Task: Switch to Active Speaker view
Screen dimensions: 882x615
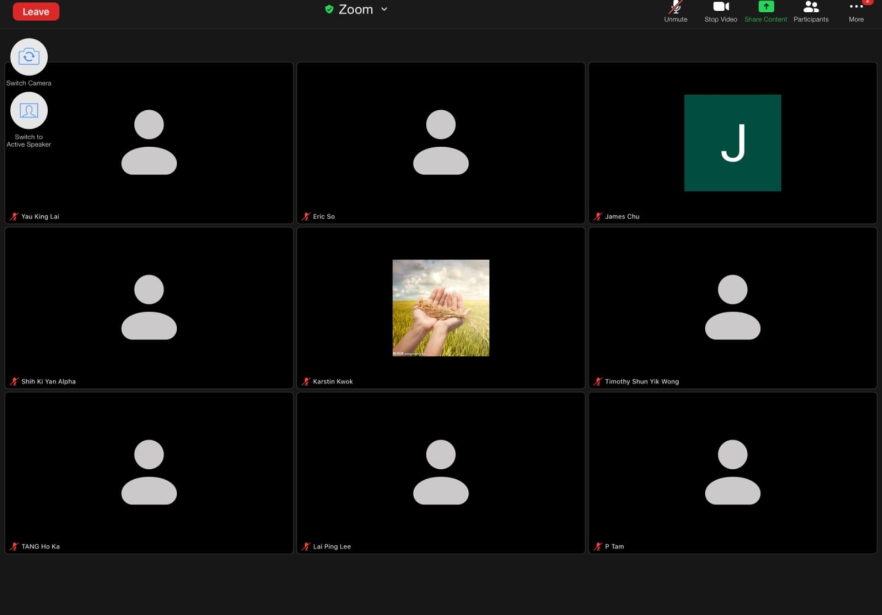Action: (x=29, y=111)
